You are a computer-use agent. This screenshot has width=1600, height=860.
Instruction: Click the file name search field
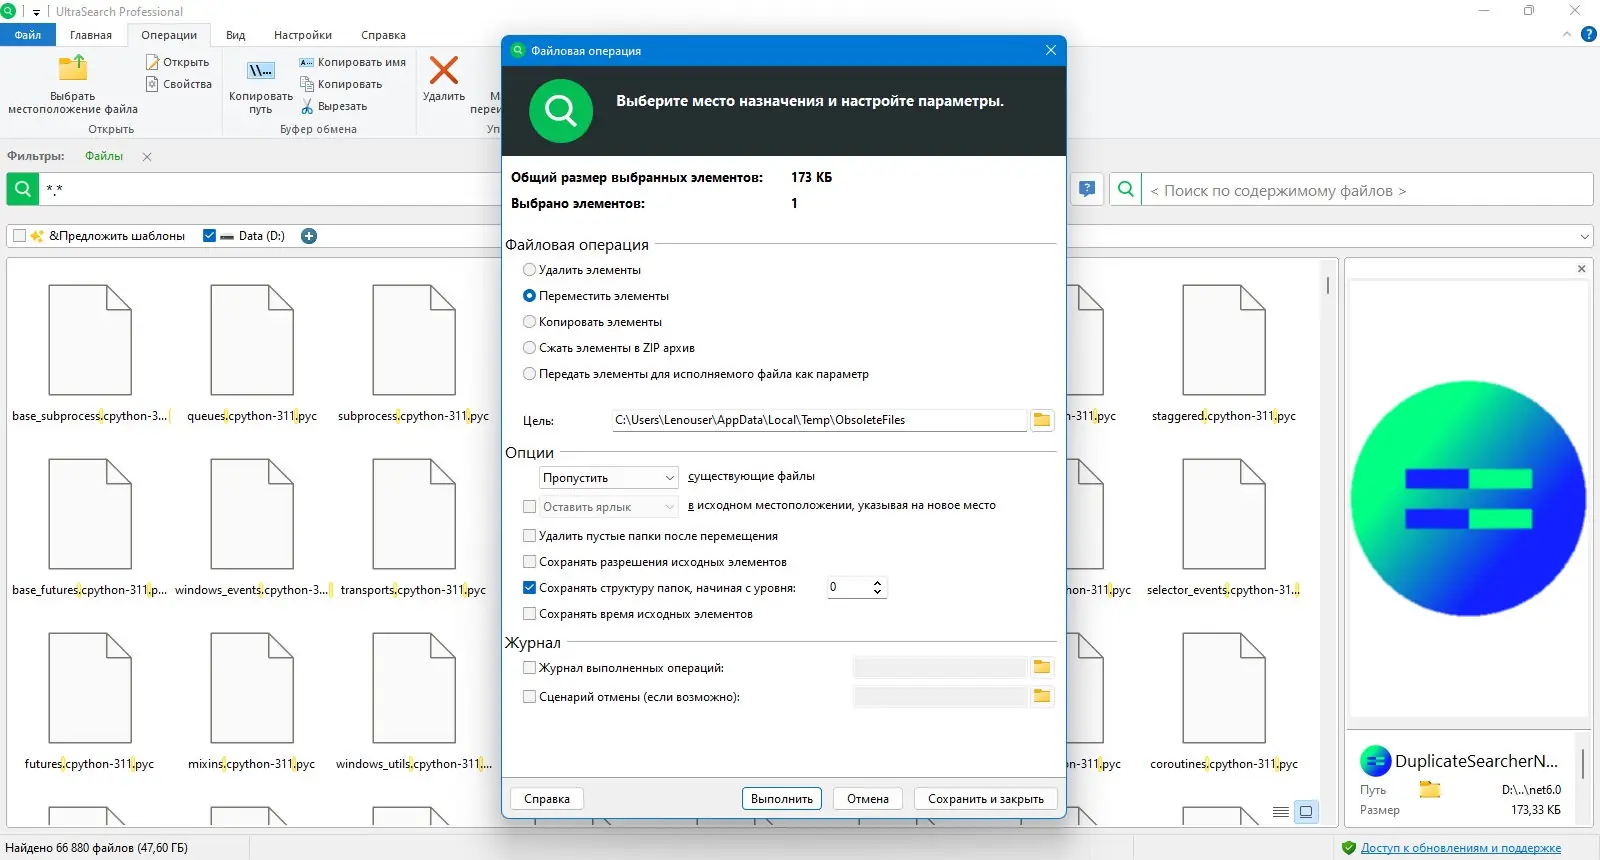[x=270, y=189]
